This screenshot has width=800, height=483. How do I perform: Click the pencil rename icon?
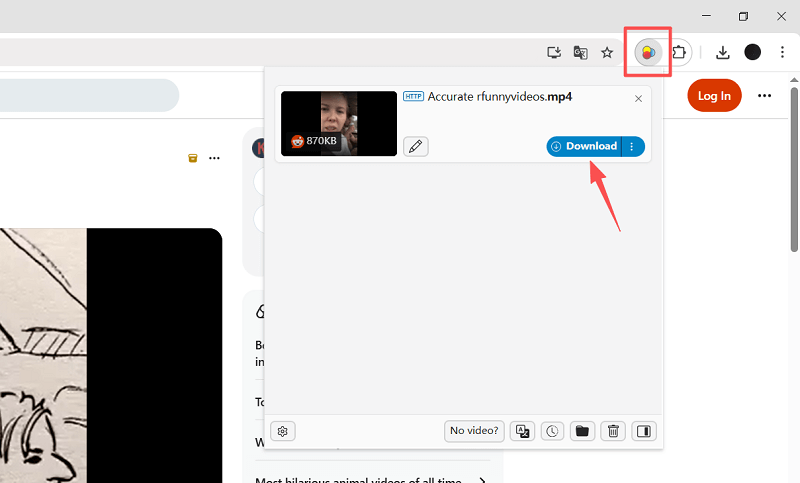click(x=416, y=146)
